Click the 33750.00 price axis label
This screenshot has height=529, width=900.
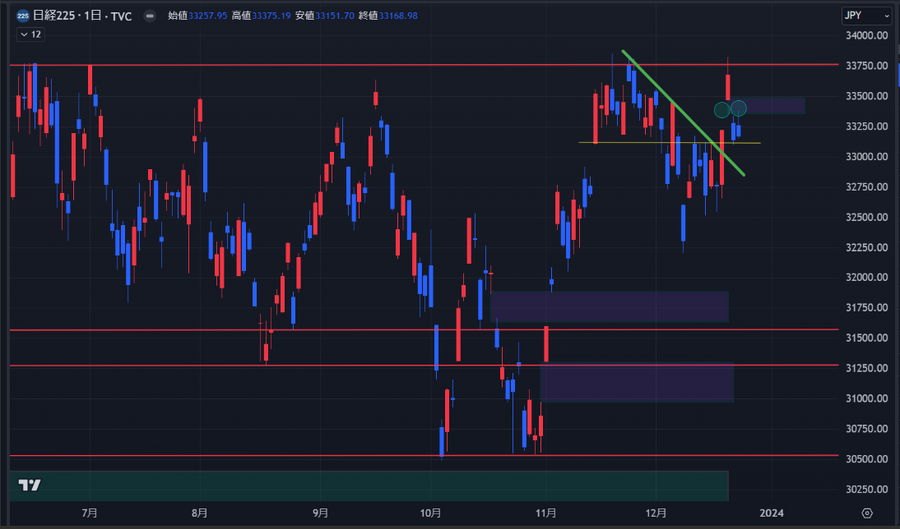[867, 66]
